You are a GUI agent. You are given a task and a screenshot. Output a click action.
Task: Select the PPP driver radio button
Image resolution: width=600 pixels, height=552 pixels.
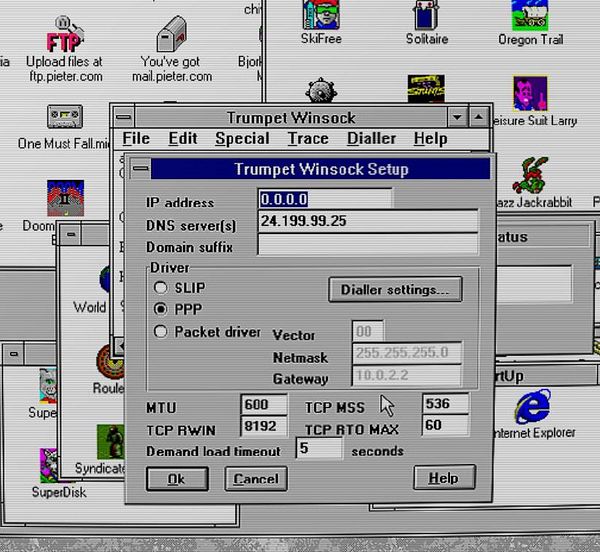160,309
